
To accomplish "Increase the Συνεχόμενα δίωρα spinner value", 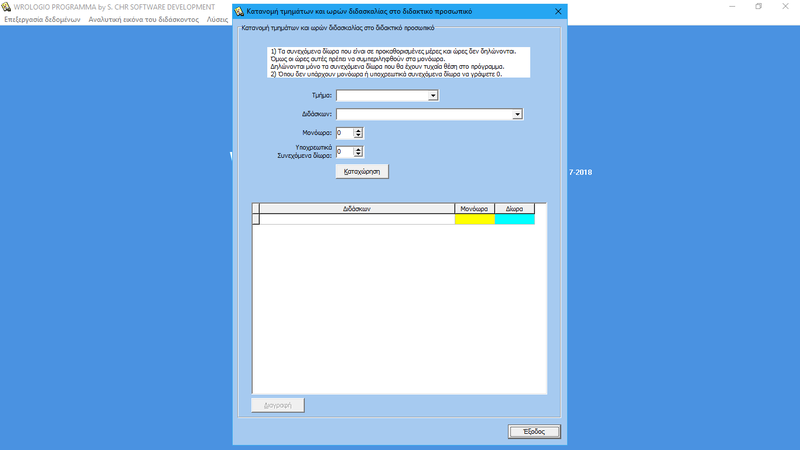I will (358, 149).
